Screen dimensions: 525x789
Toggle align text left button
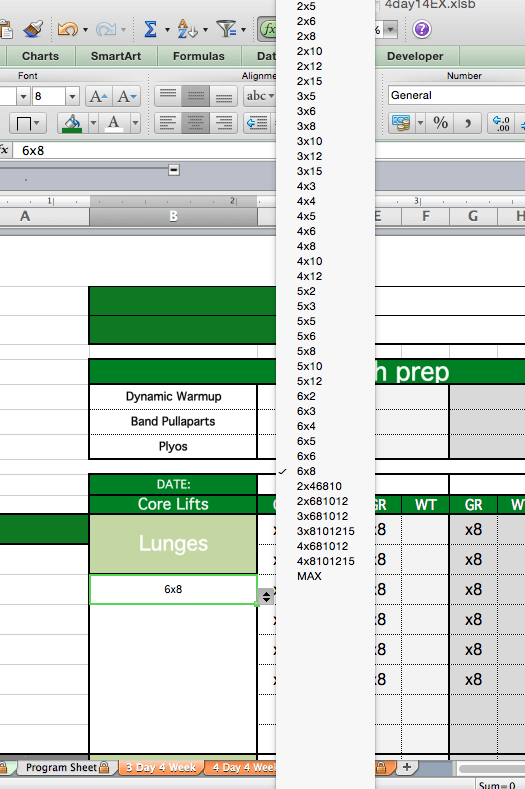point(168,123)
